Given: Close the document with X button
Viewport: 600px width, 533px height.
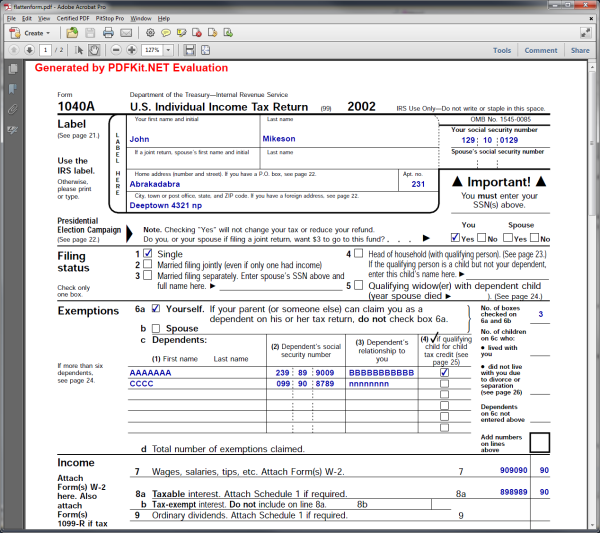Looking at the screenshot, I should pyautogui.click(x=591, y=18).
